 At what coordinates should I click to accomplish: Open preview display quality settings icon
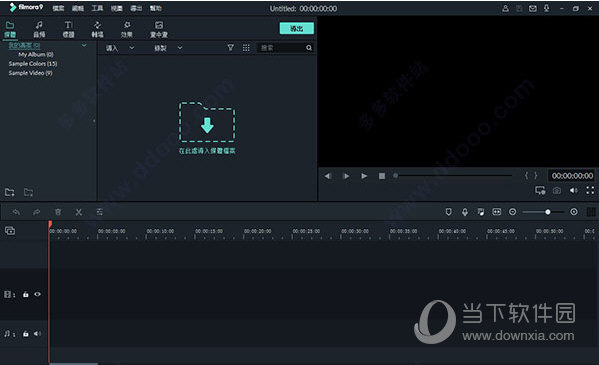tap(540, 190)
